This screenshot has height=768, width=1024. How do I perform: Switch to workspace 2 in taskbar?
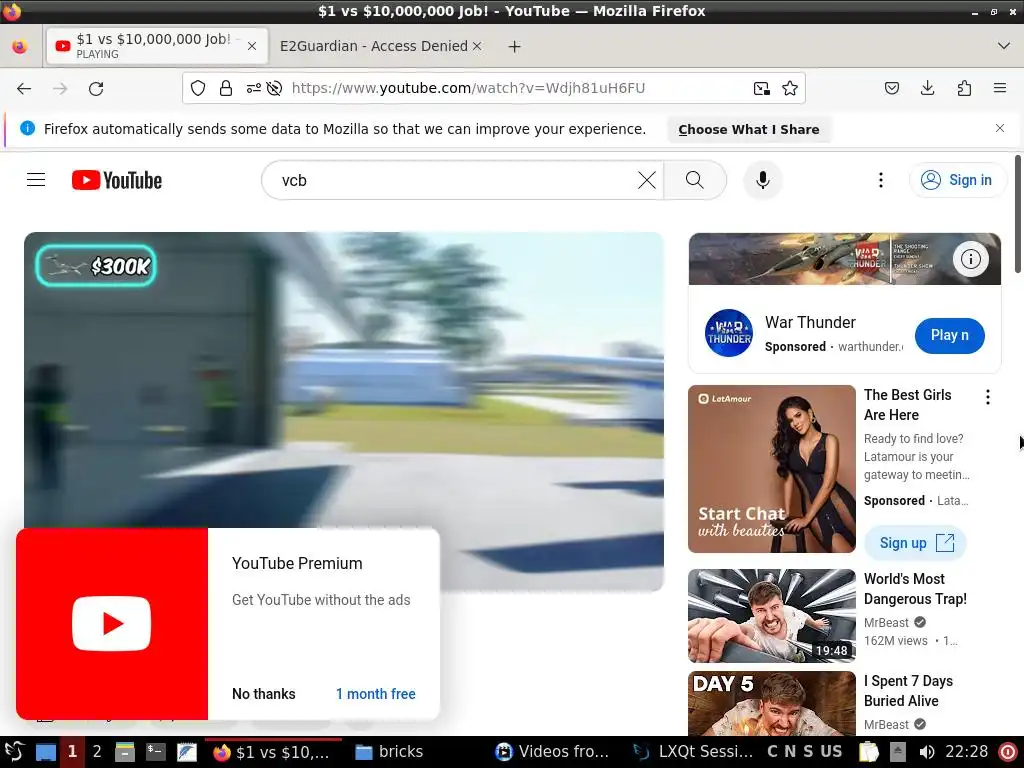coord(97,752)
